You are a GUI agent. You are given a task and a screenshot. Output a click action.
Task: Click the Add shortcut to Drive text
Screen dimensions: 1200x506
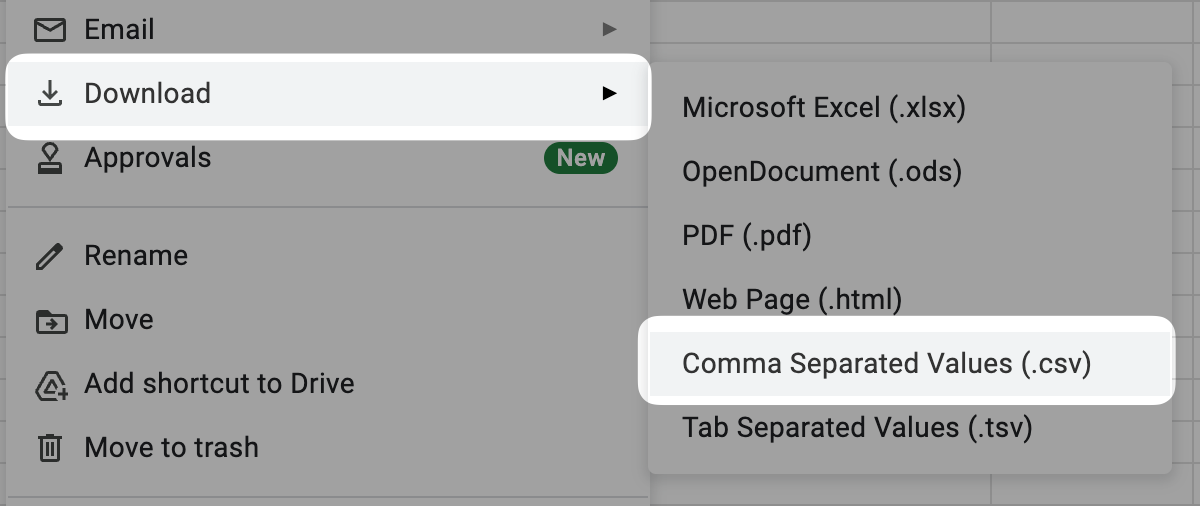point(219,384)
